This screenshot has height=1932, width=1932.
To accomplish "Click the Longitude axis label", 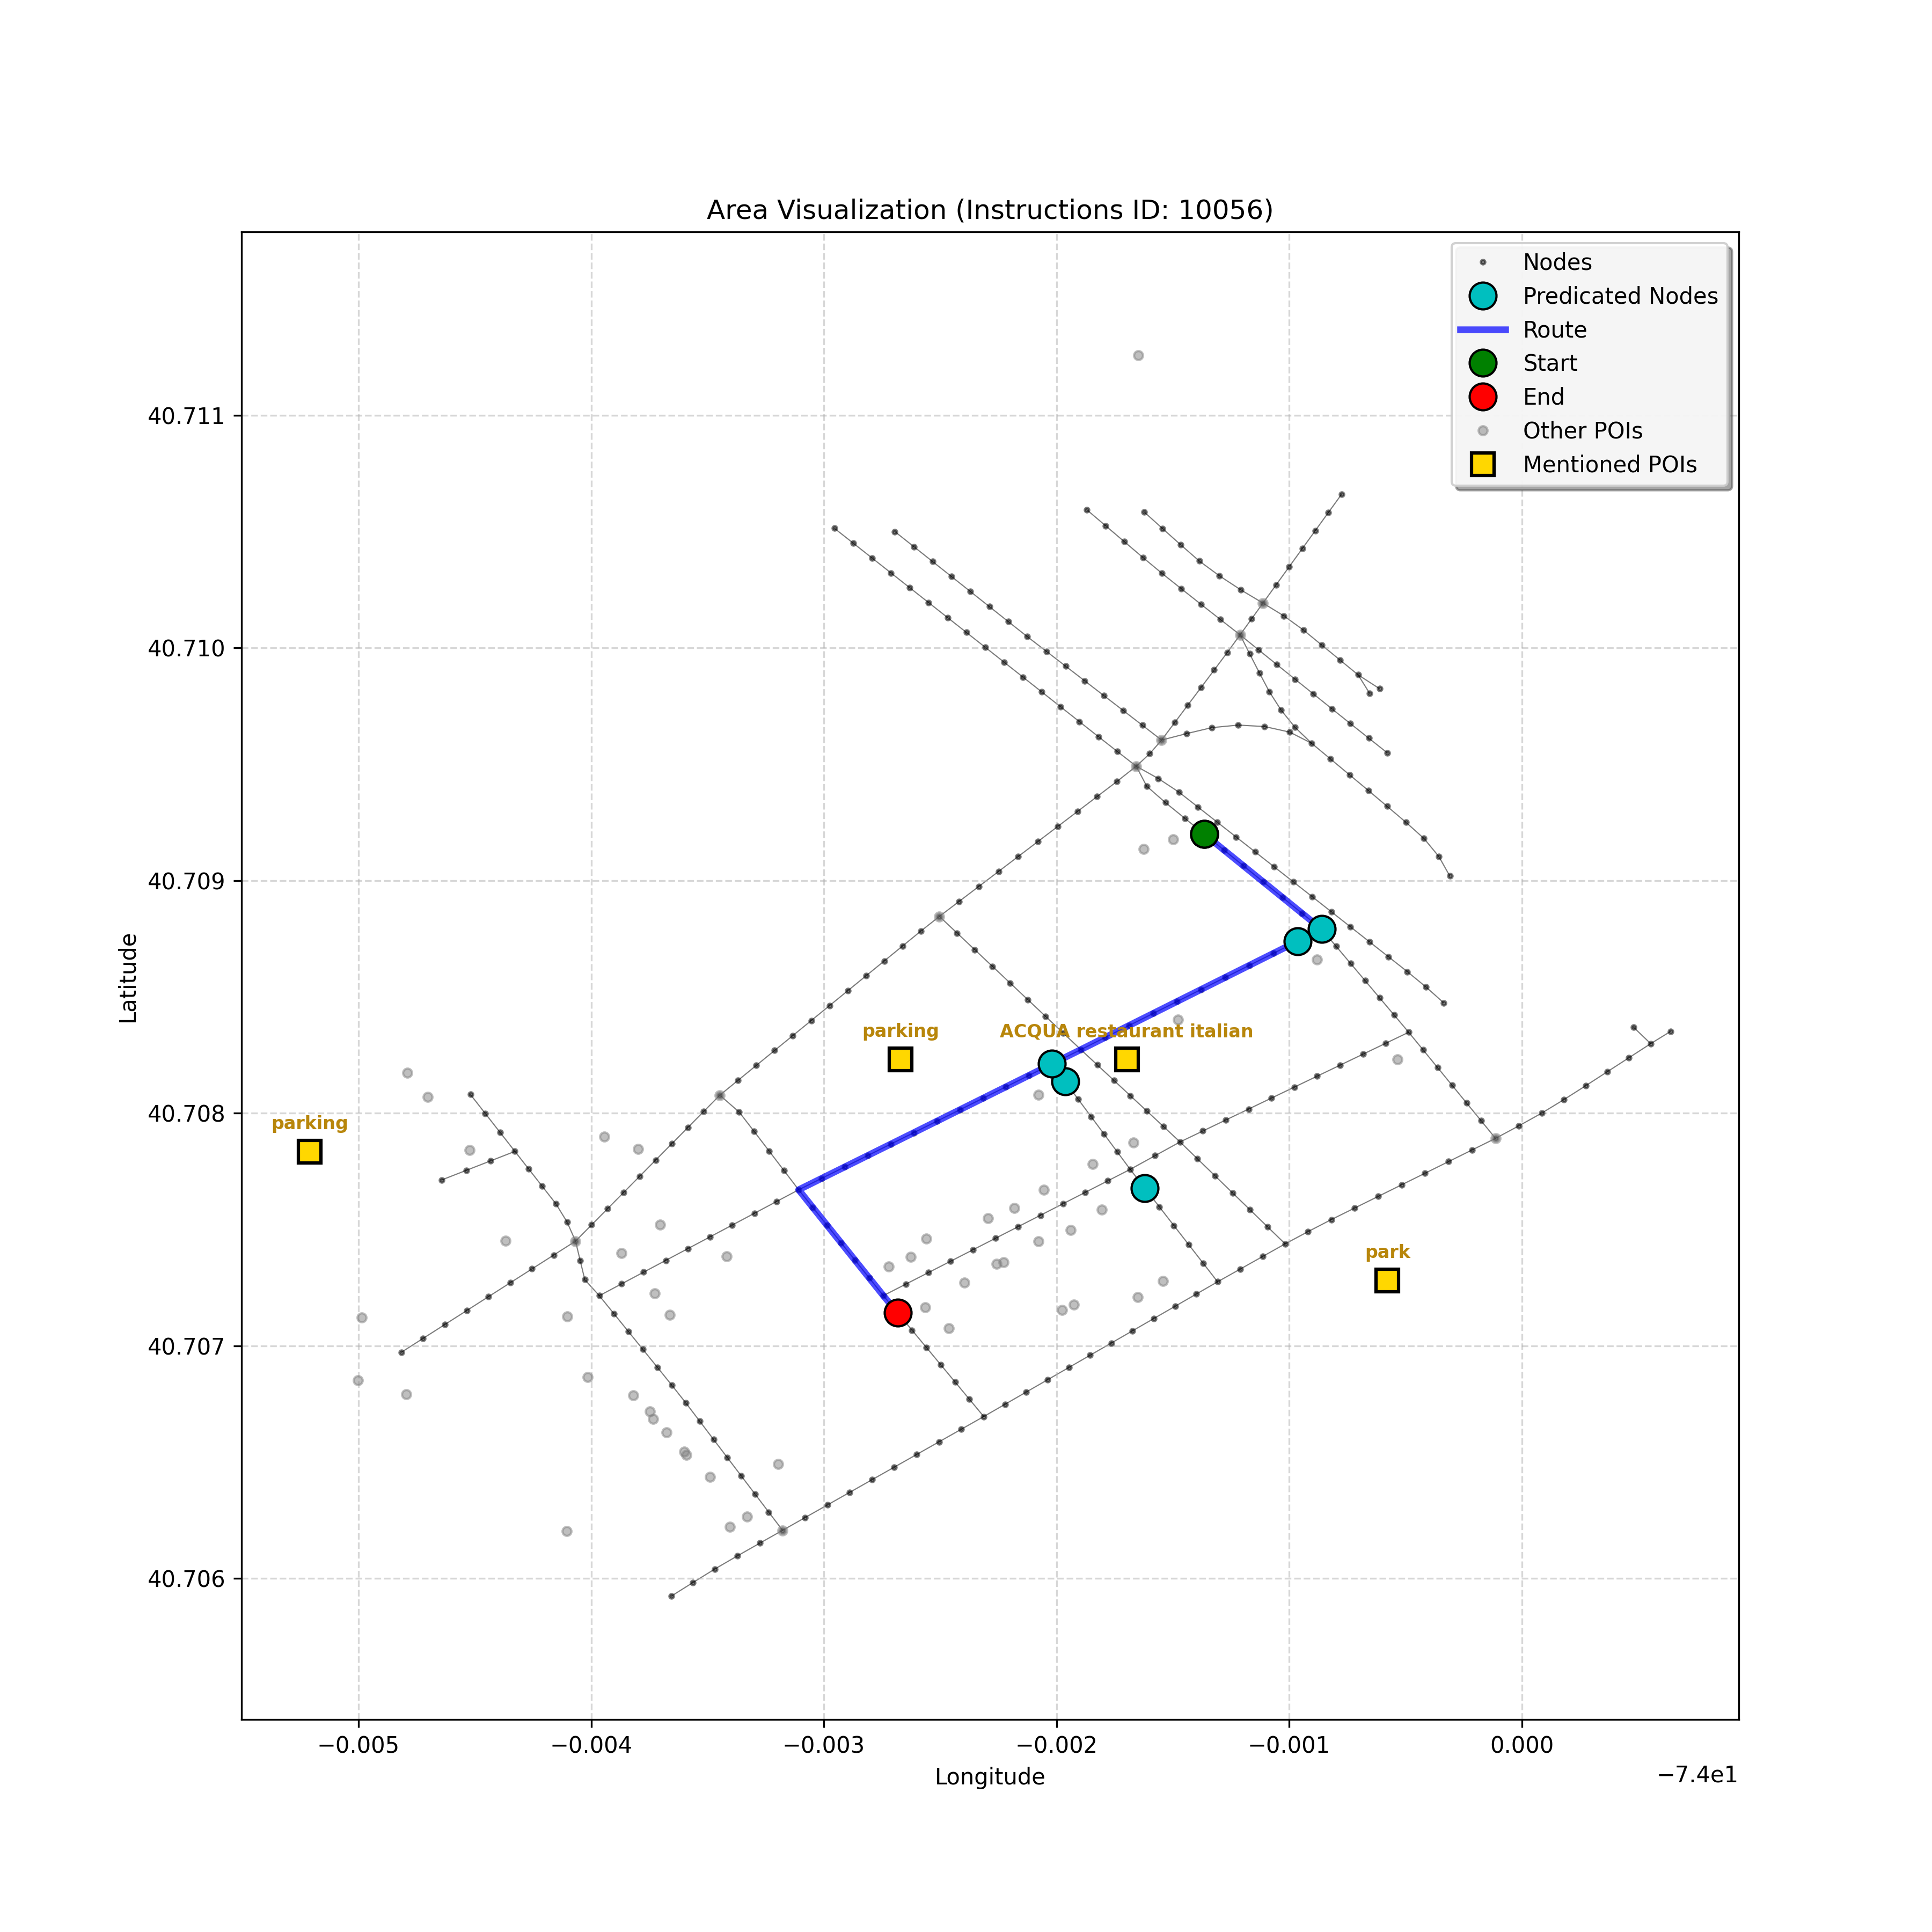I will click(x=990, y=1777).
